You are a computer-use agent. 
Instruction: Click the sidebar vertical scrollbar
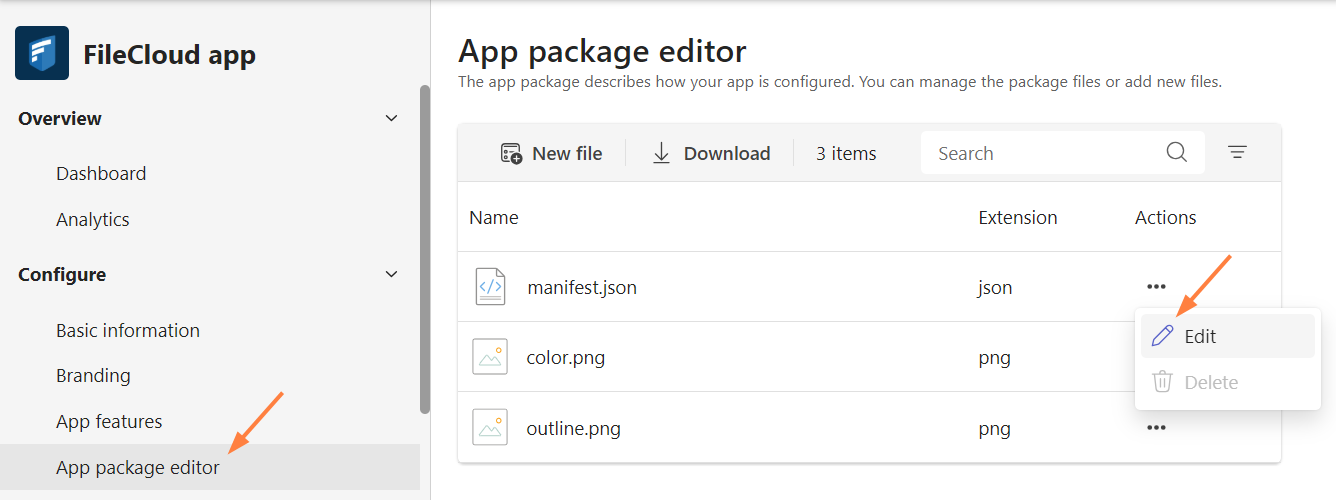pyautogui.click(x=425, y=250)
